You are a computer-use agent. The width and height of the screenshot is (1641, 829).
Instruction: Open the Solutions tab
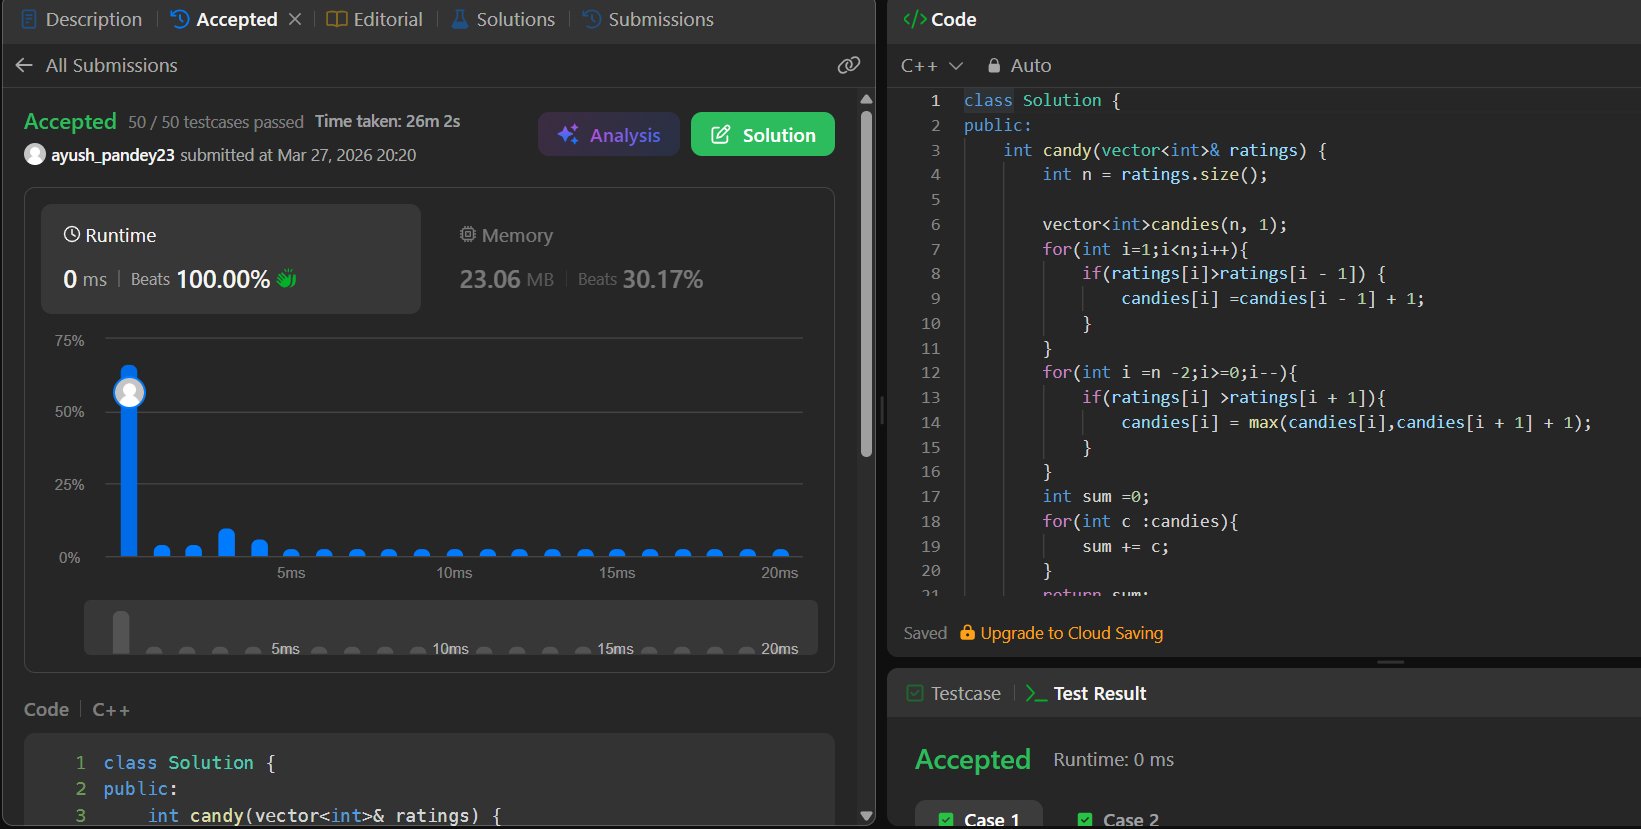pos(503,19)
